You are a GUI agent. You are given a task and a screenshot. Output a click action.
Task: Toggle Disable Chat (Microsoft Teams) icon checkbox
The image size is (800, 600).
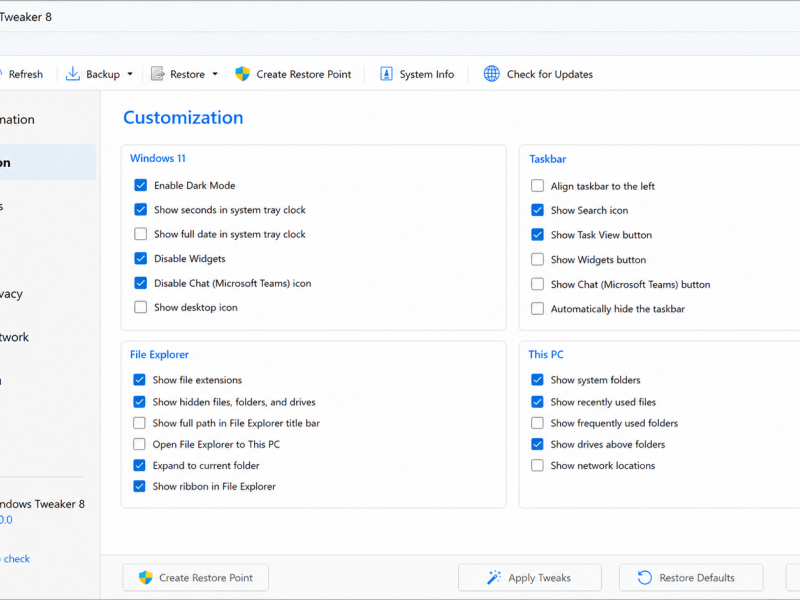(140, 283)
